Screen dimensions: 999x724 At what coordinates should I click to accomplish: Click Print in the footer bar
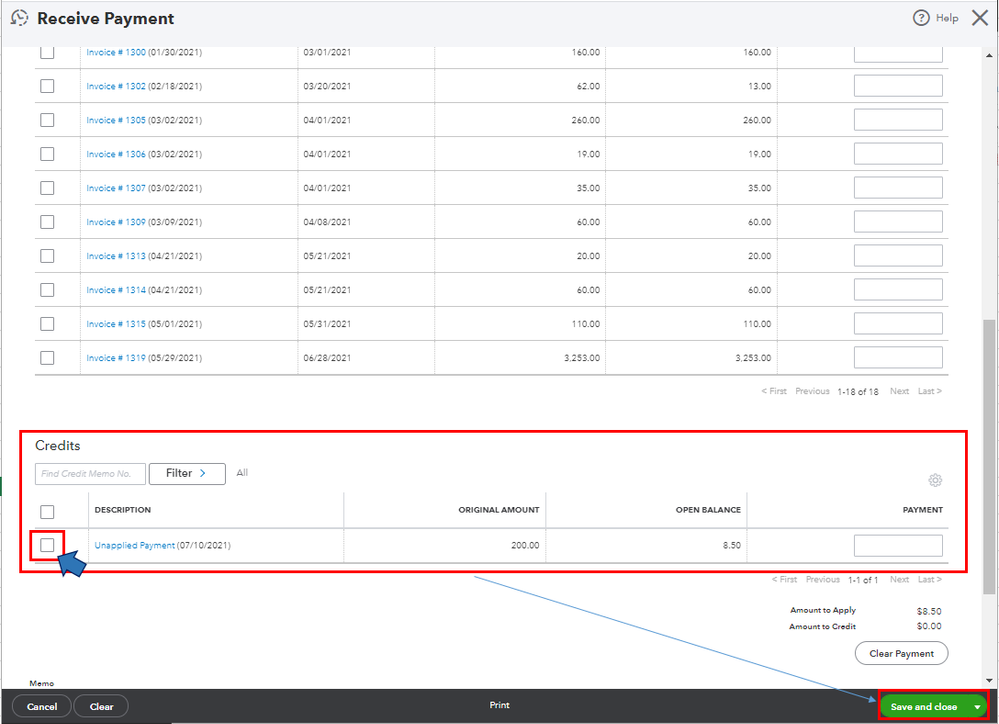point(500,705)
